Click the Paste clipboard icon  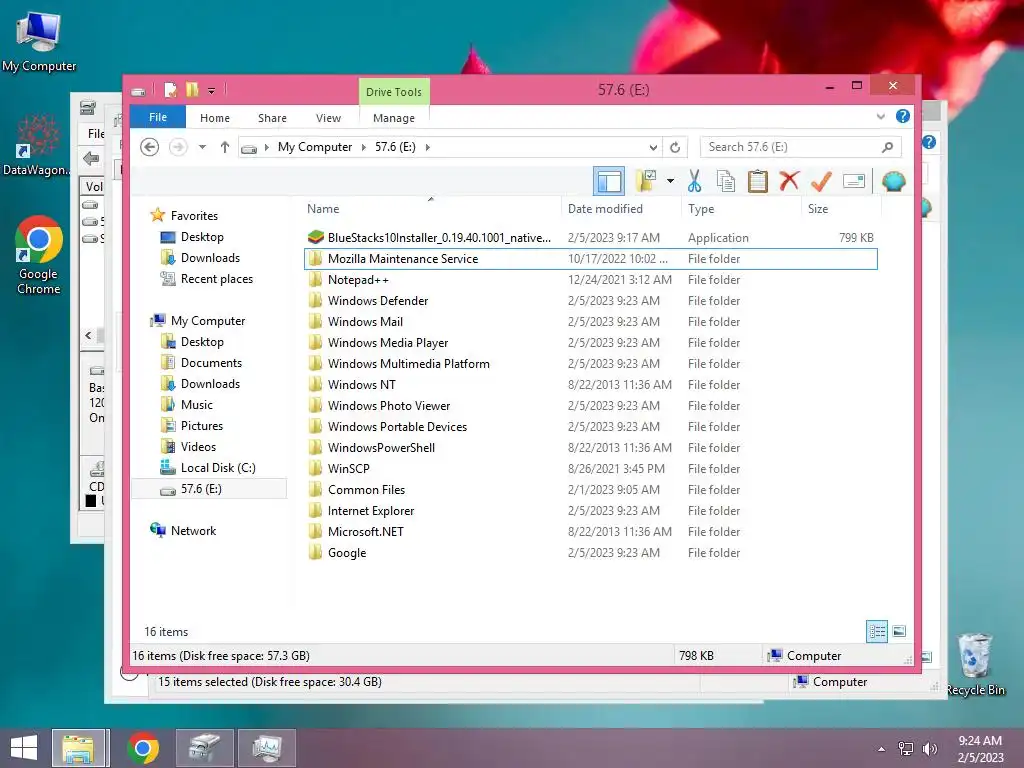(758, 181)
